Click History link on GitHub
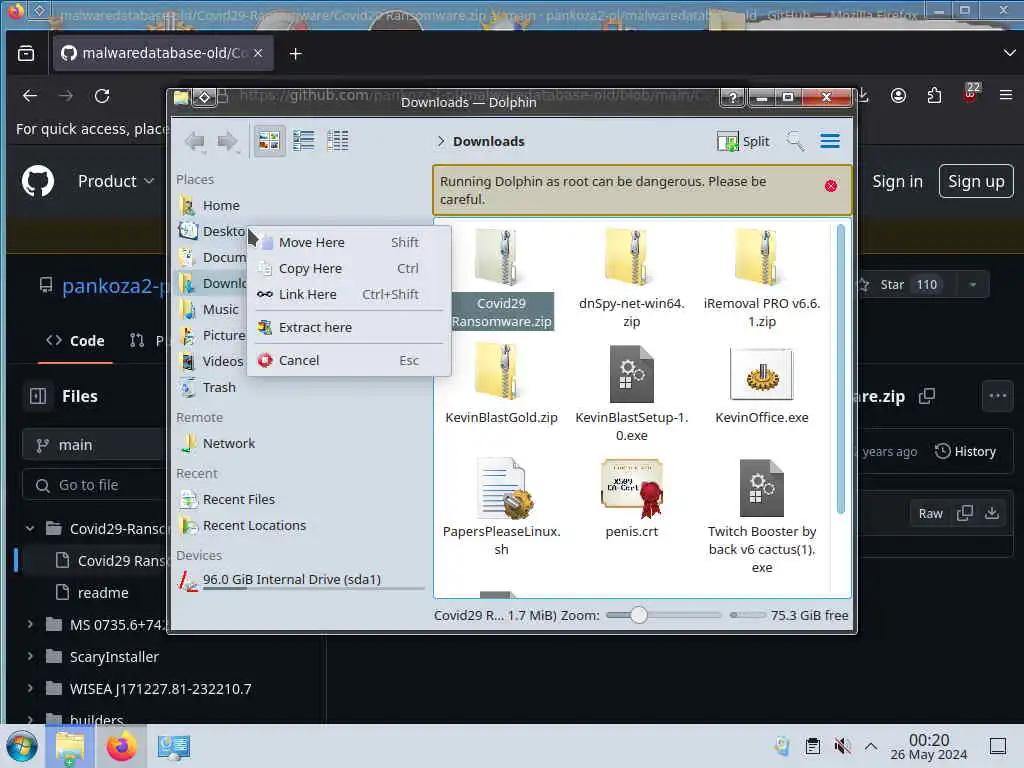This screenshot has height=768, width=1024. (x=965, y=451)
